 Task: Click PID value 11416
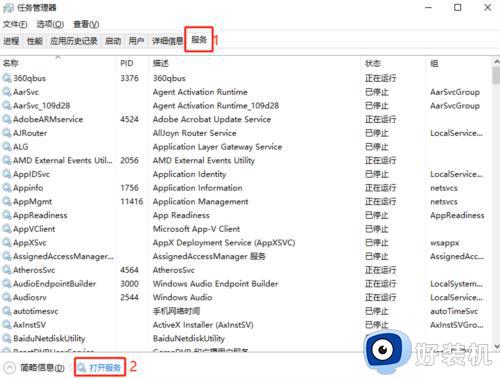(x=132, y=201)
